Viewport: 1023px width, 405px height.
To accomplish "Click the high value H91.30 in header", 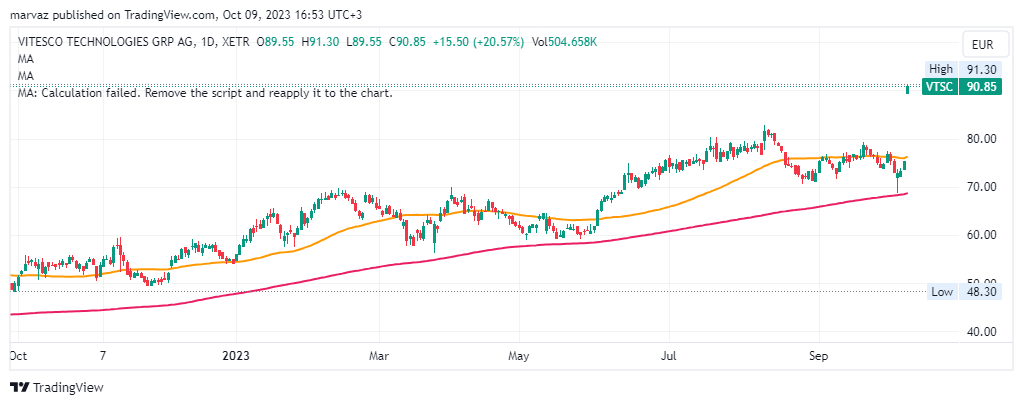I will coord(320,42).
